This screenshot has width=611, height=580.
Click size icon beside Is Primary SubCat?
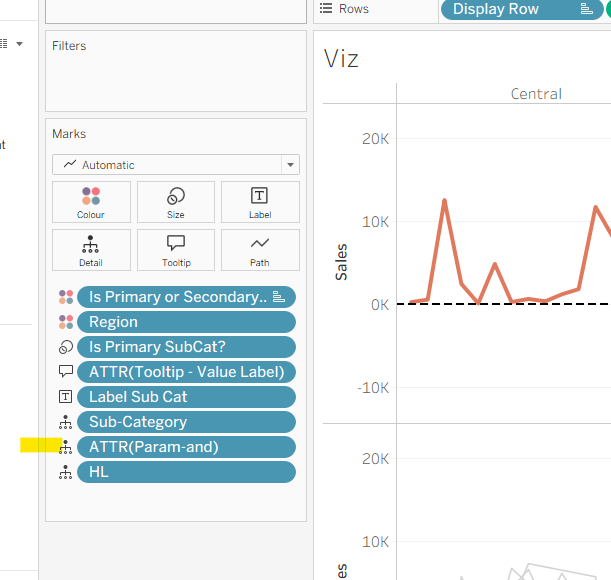[66, 347]
